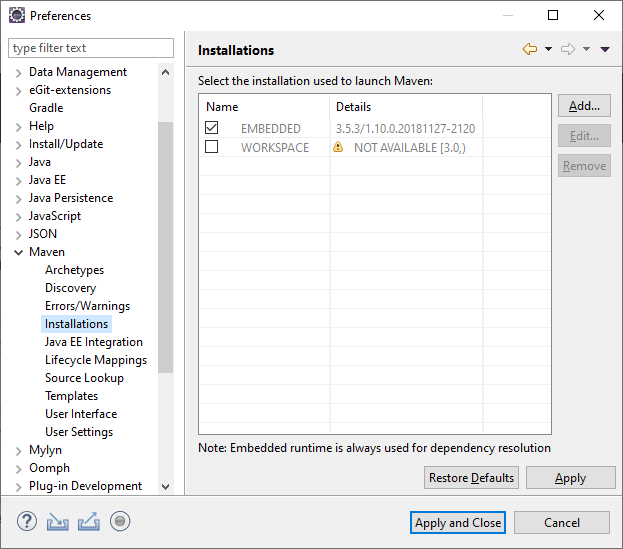623x549 pixels.
Task: Click the grey forward navigation arrow
Action: (x=568, y=49)
